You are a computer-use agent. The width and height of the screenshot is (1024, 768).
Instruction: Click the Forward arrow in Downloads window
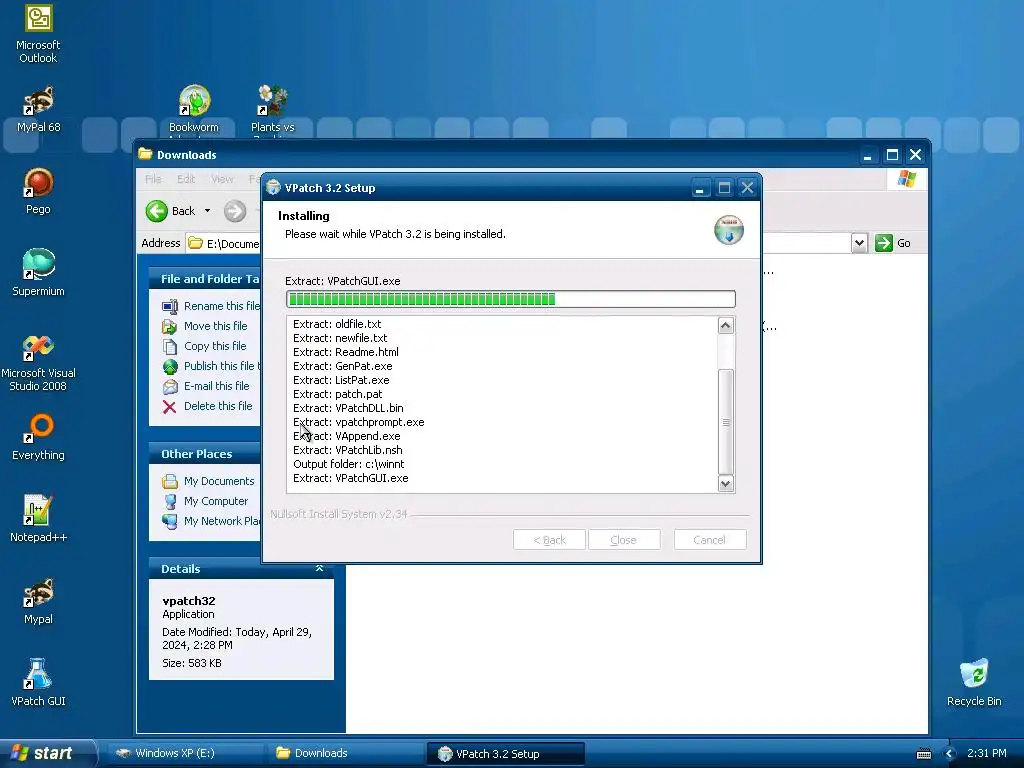235,211
